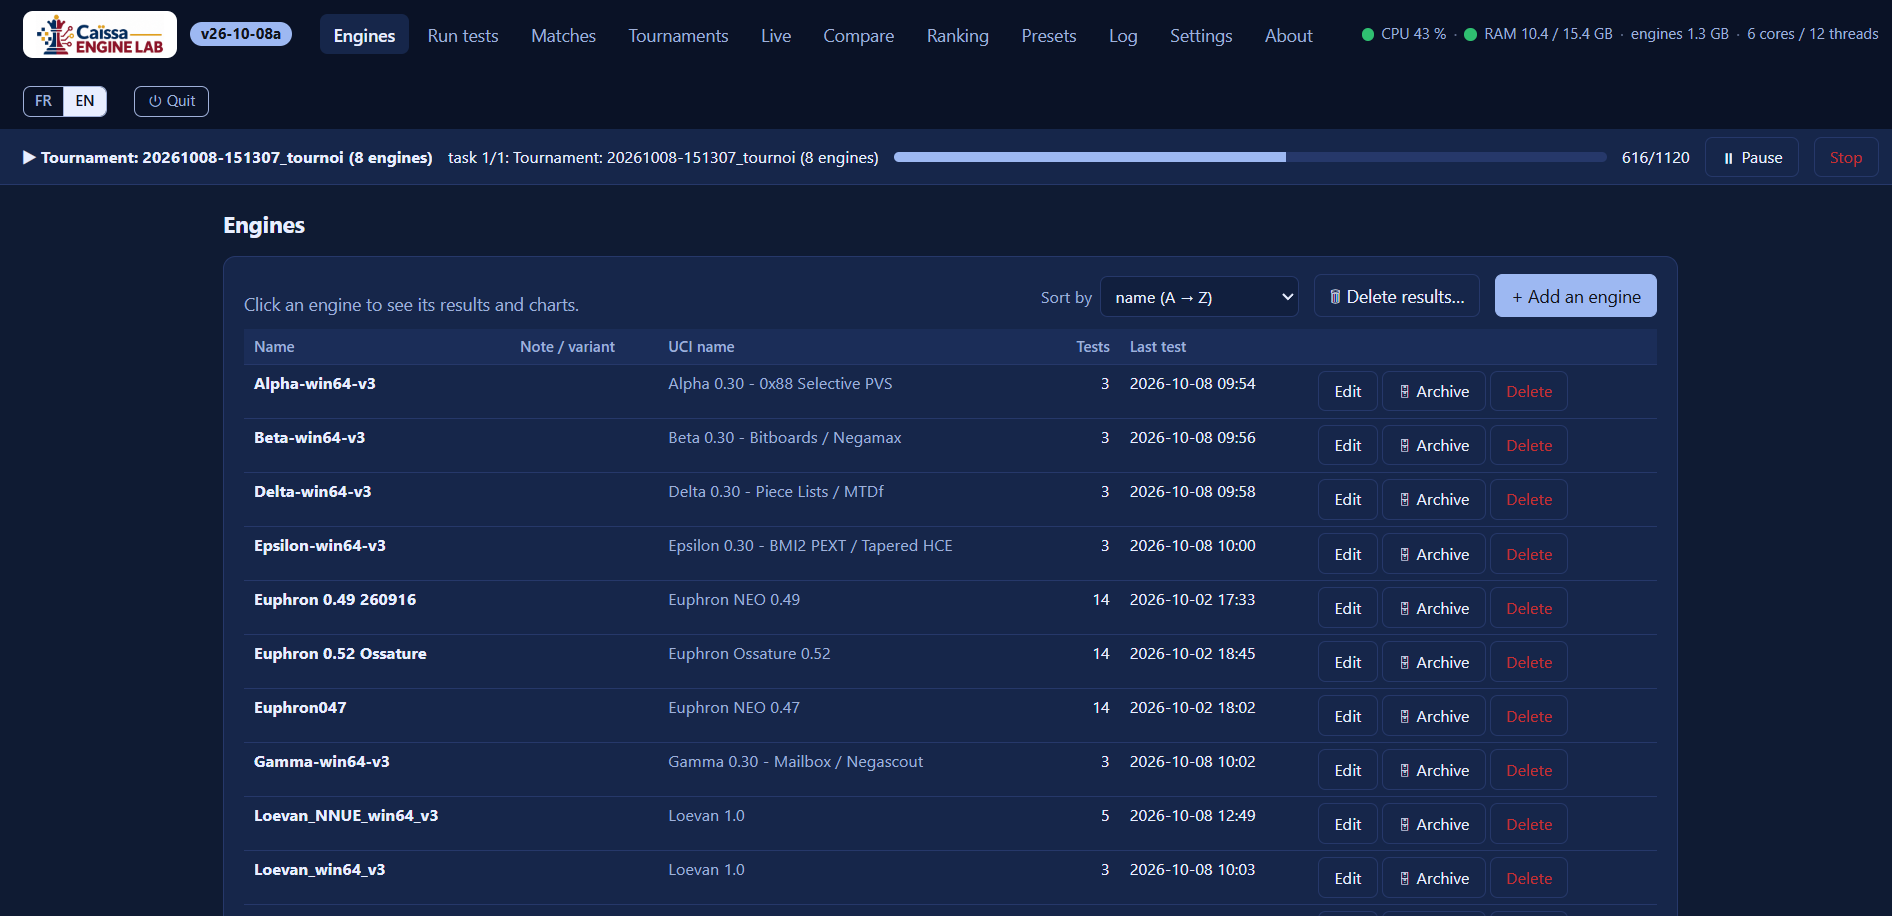The image size is (1892, 916).
Task: Delete the Euphron047 engine
Action: [x=1529, y=716]
